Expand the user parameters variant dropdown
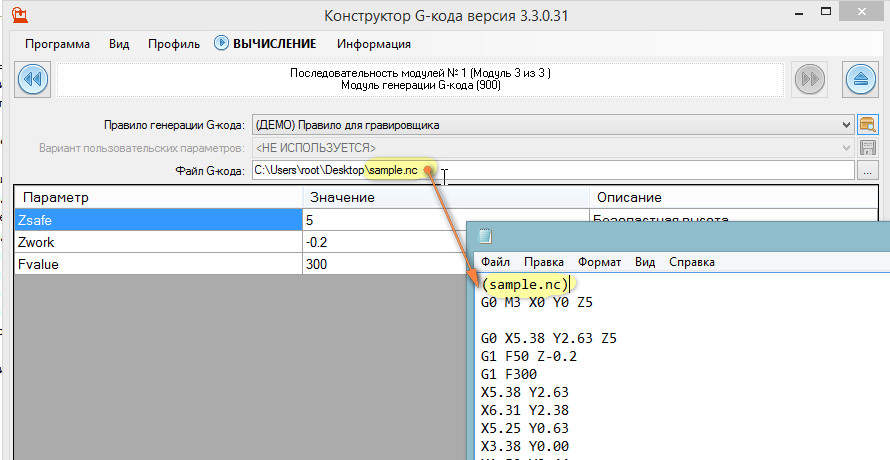The width and height of the screenshot is (890, 460). click(x=846, y=148)
